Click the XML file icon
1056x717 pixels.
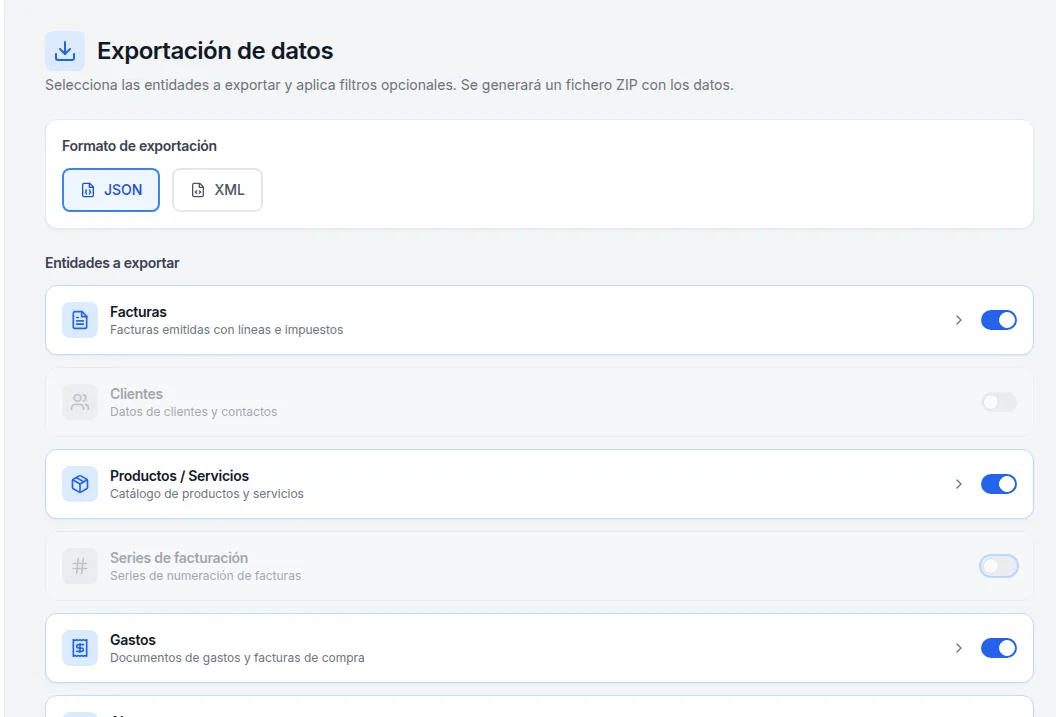coord(197,189)
